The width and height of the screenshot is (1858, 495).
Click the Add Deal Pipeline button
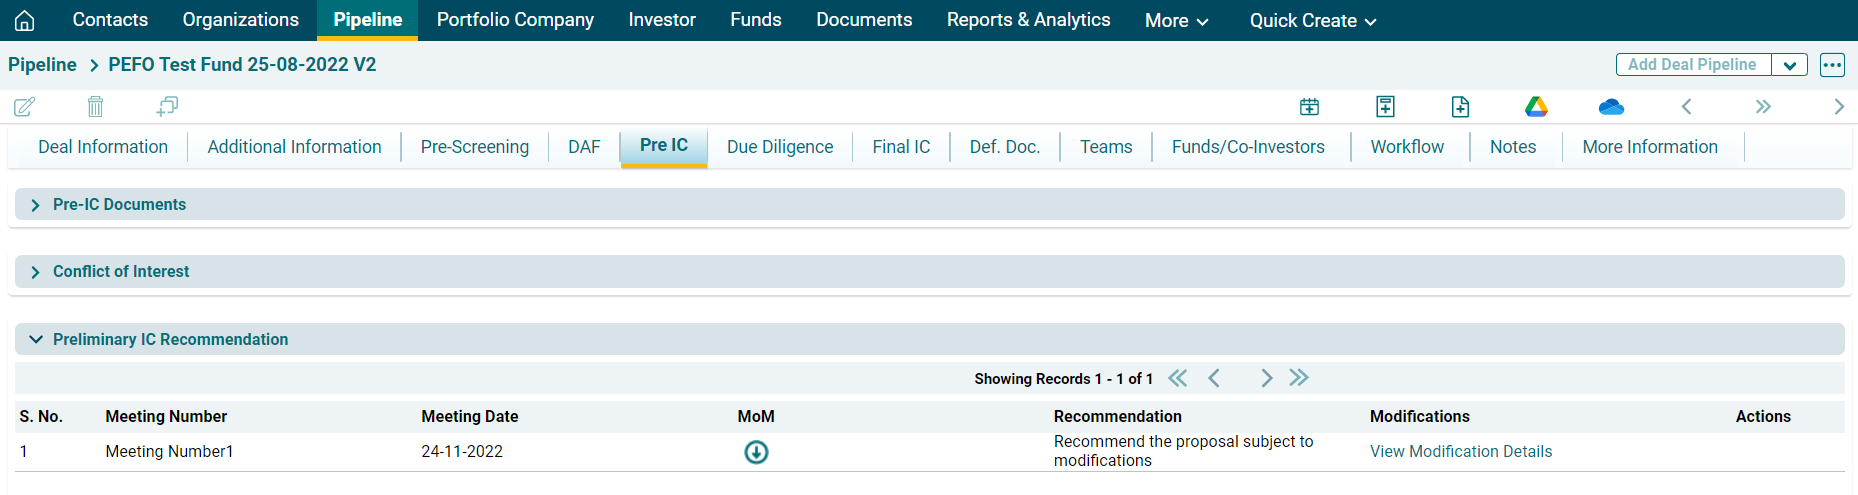tap(1692, 65)
